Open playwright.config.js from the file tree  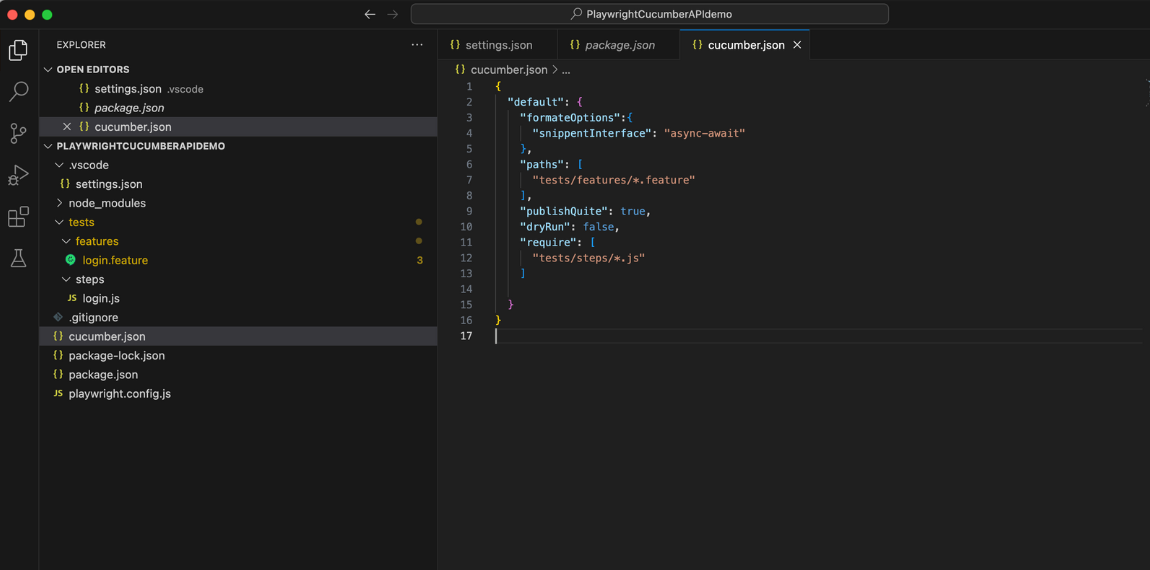click(119, 393)
